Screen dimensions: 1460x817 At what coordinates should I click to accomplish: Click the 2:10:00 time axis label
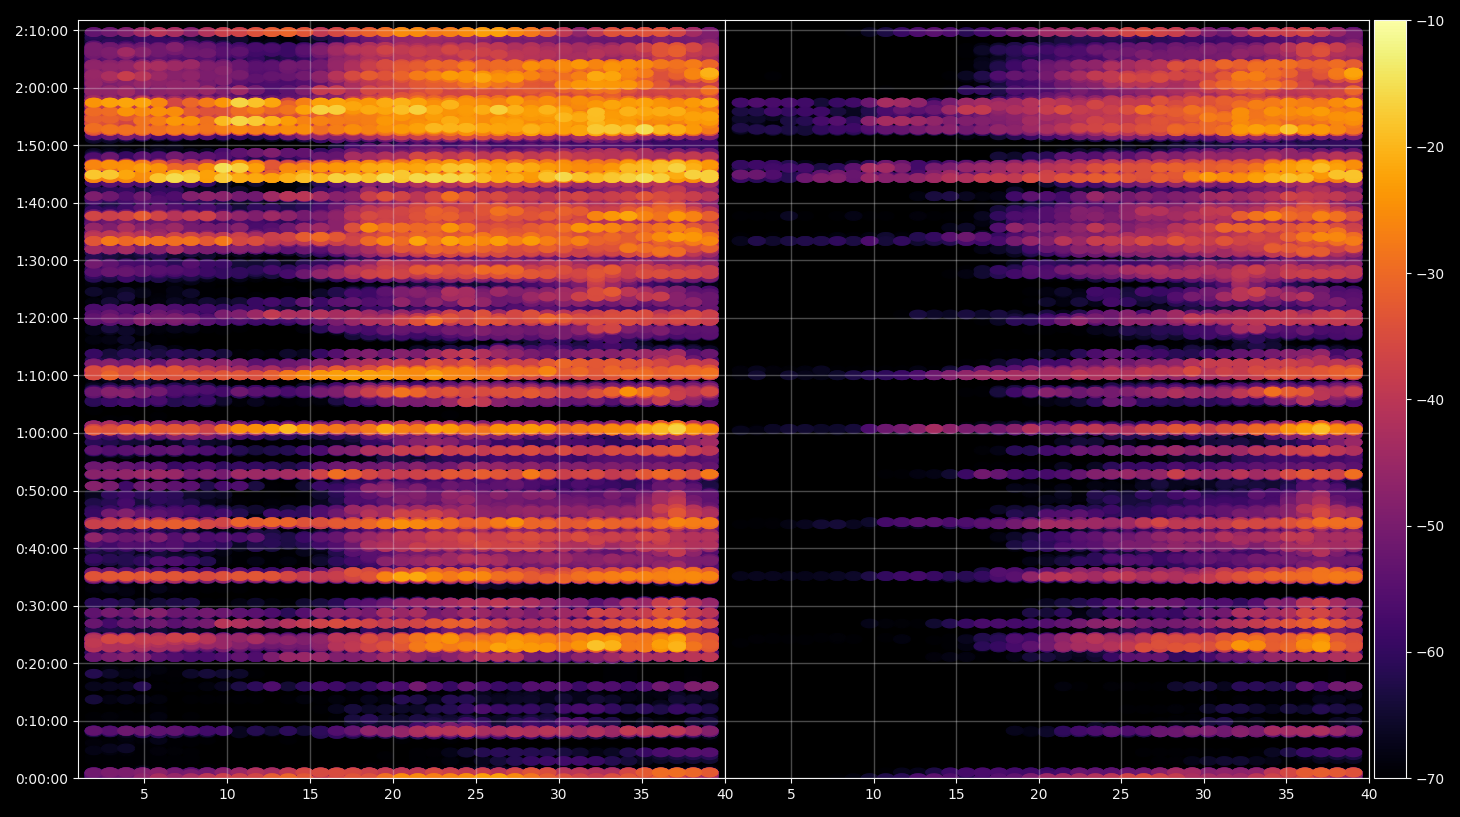tap(41, 31)
